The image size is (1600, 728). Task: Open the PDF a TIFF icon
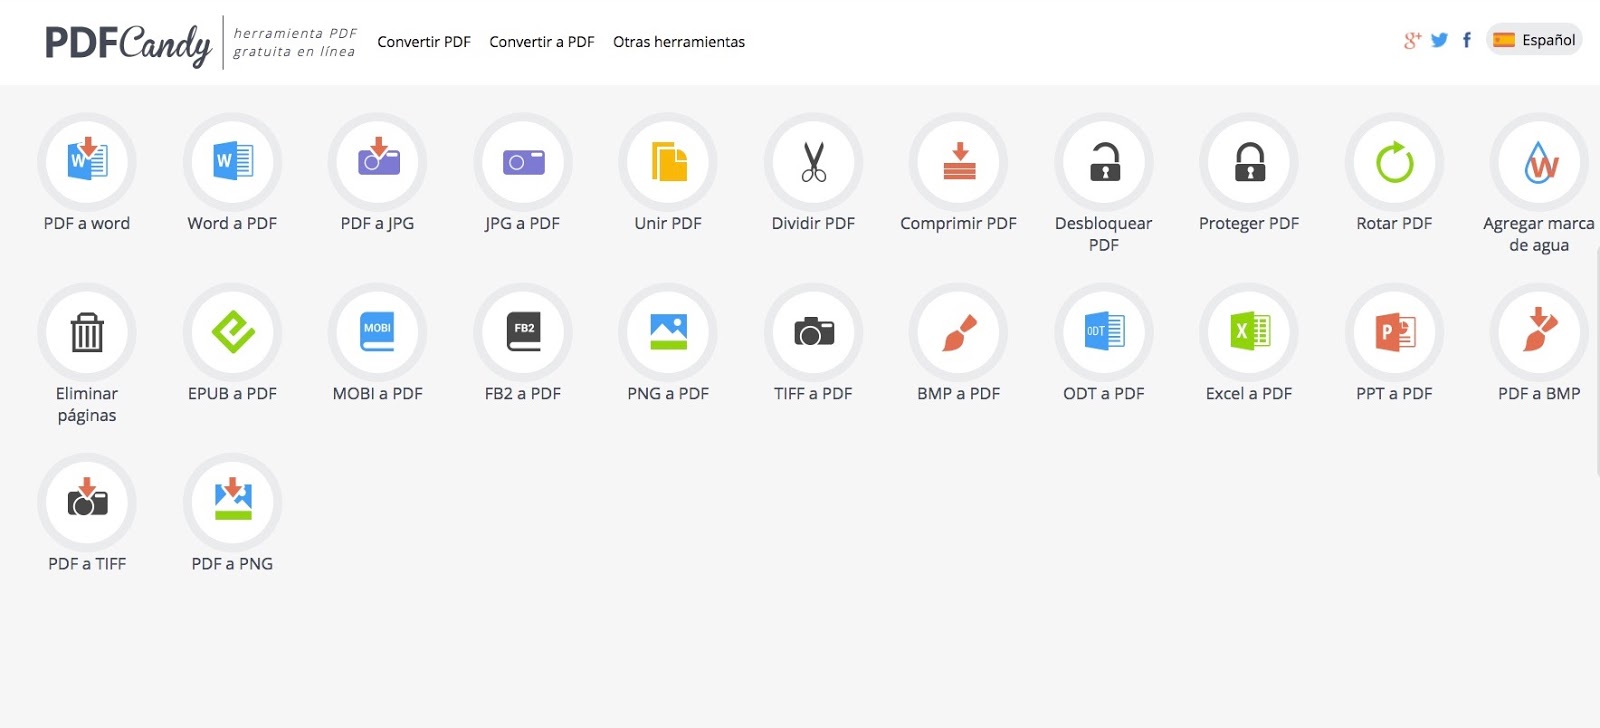[x=87, y=502]
